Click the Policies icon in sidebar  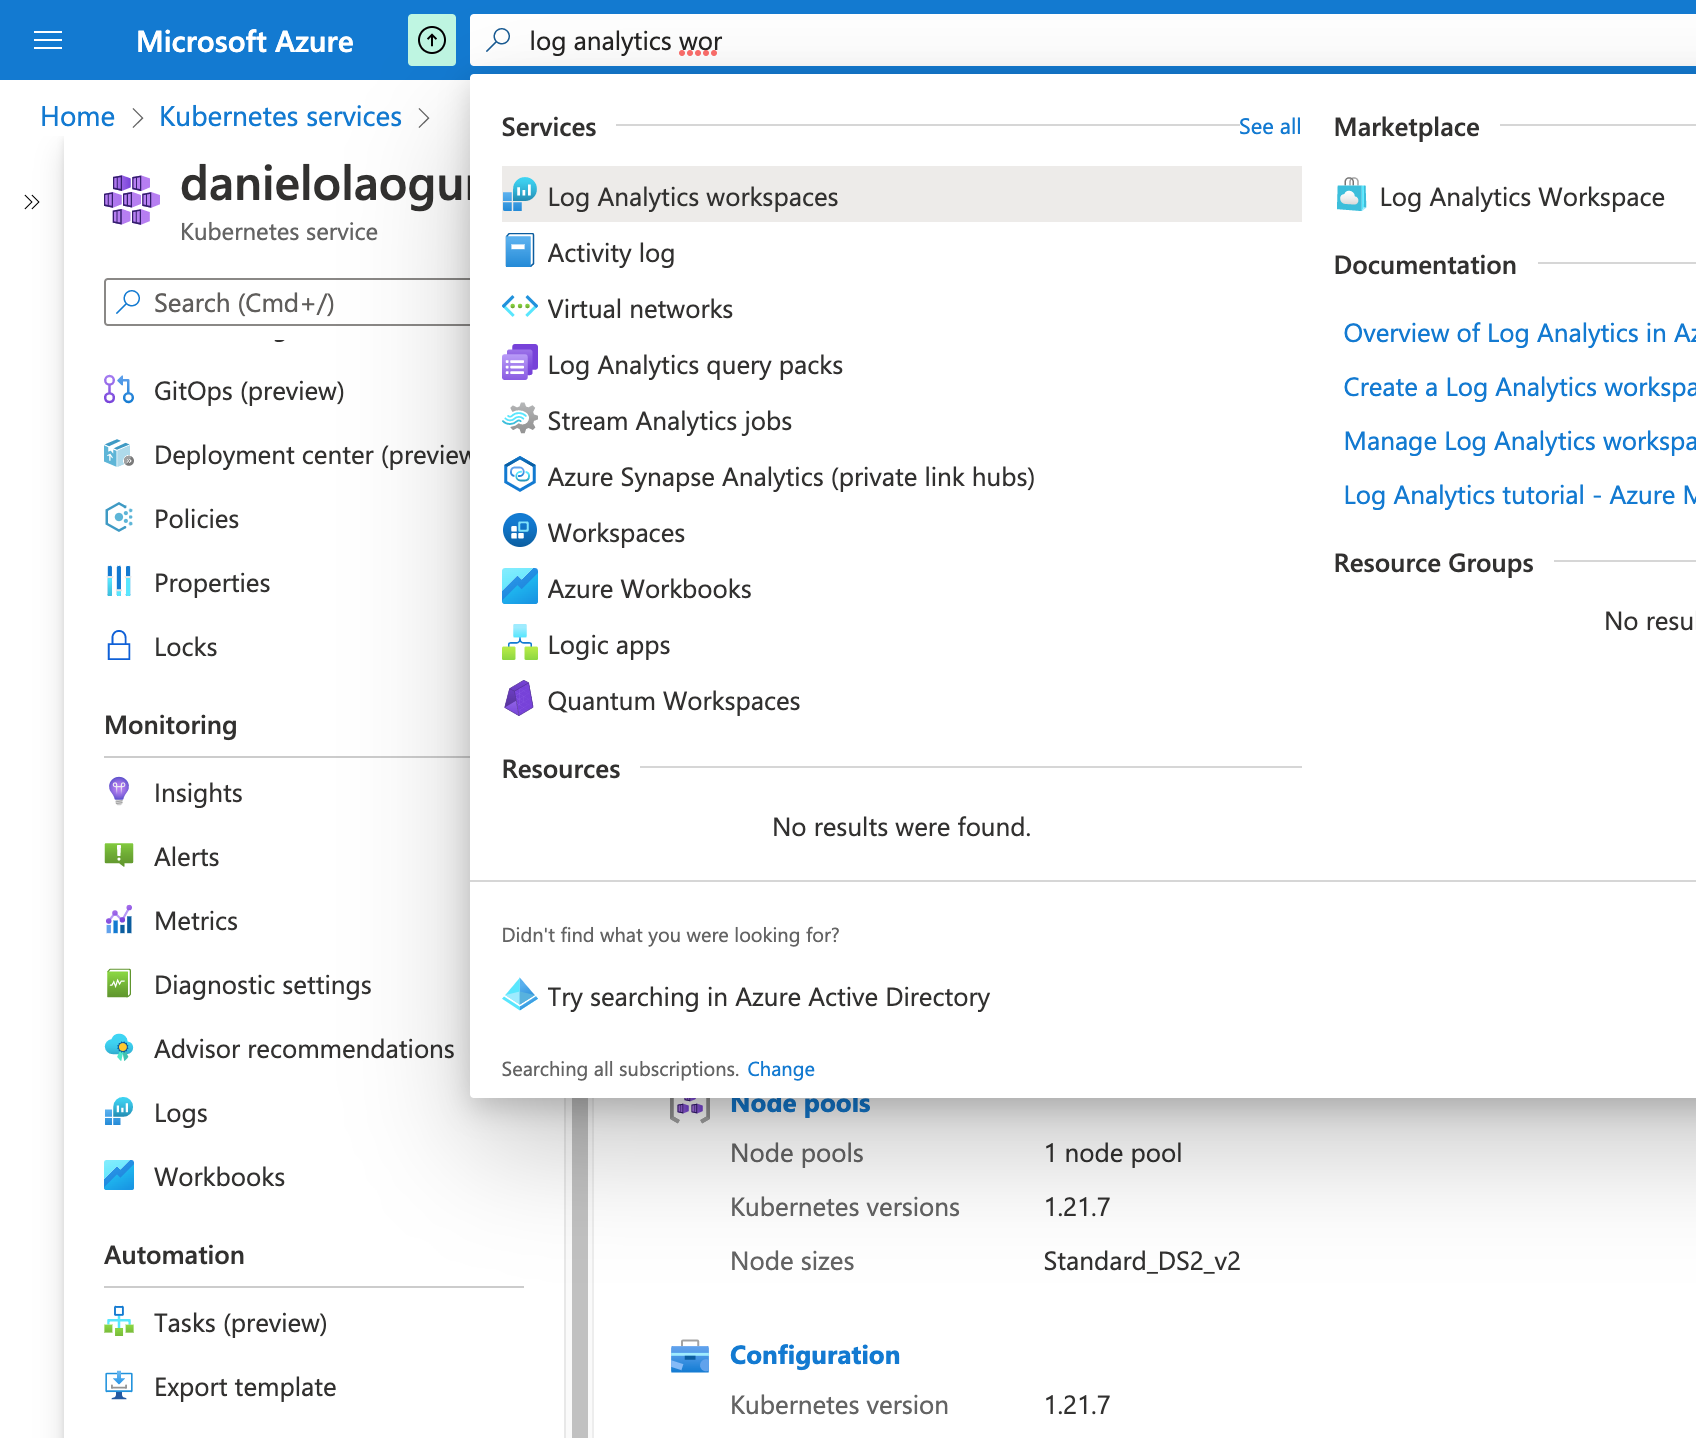point(119,518)
